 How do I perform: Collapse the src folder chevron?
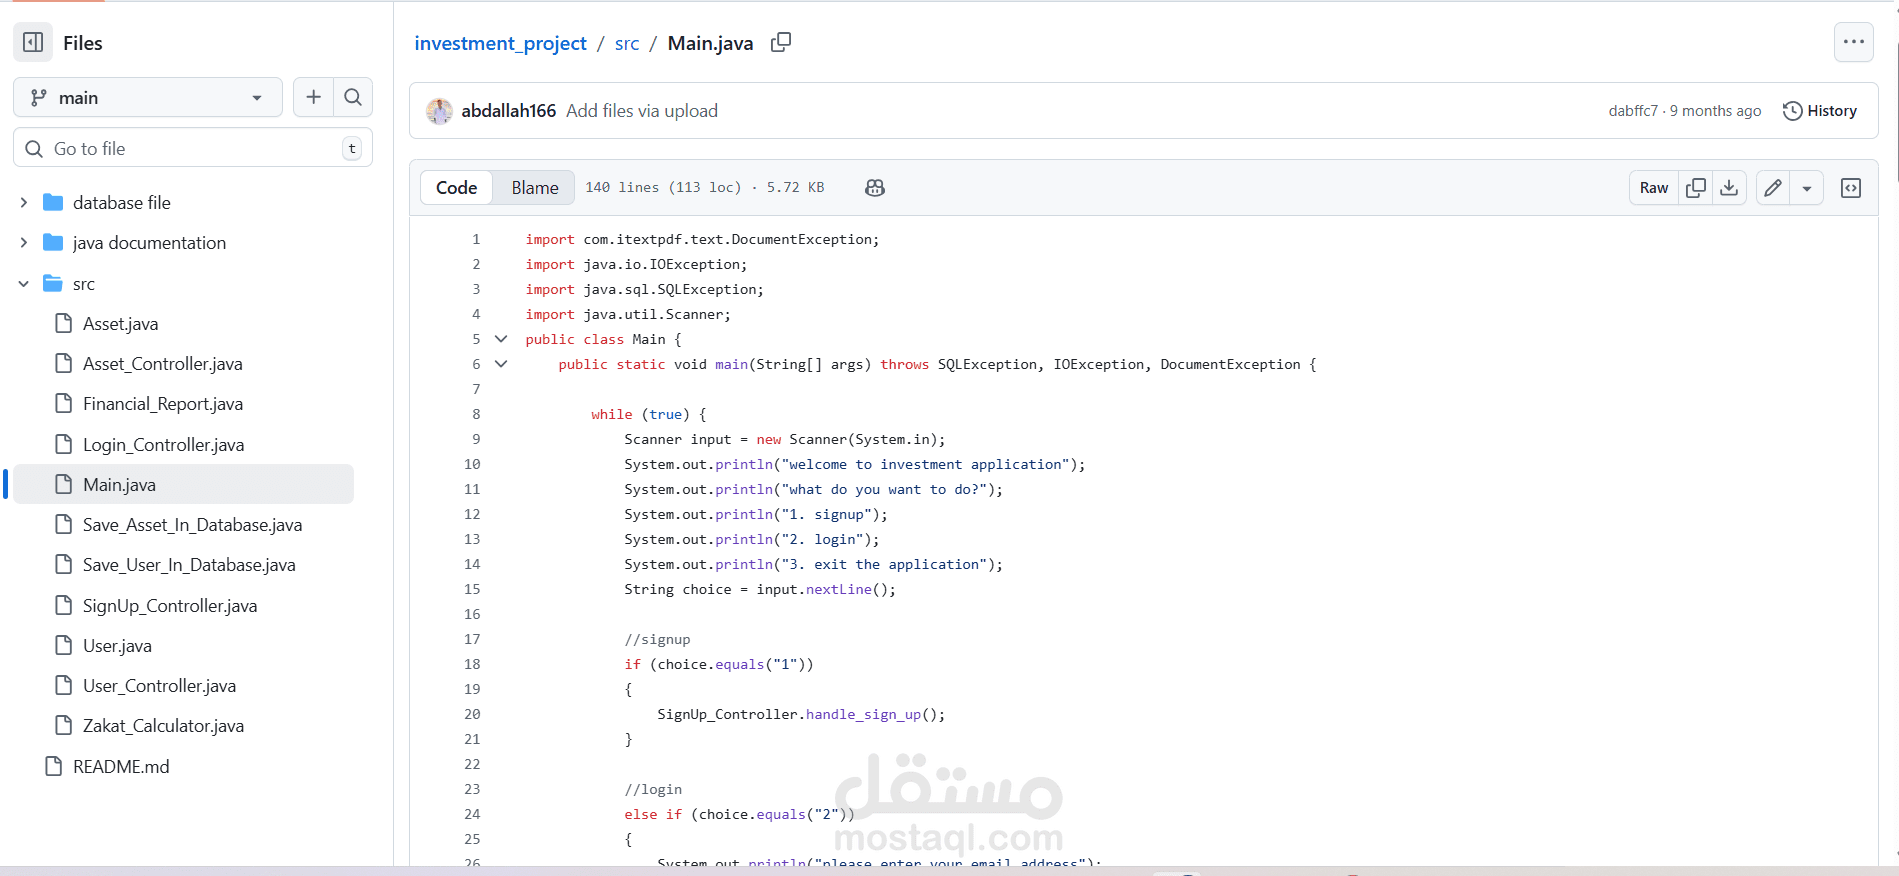tap(24, 284)
